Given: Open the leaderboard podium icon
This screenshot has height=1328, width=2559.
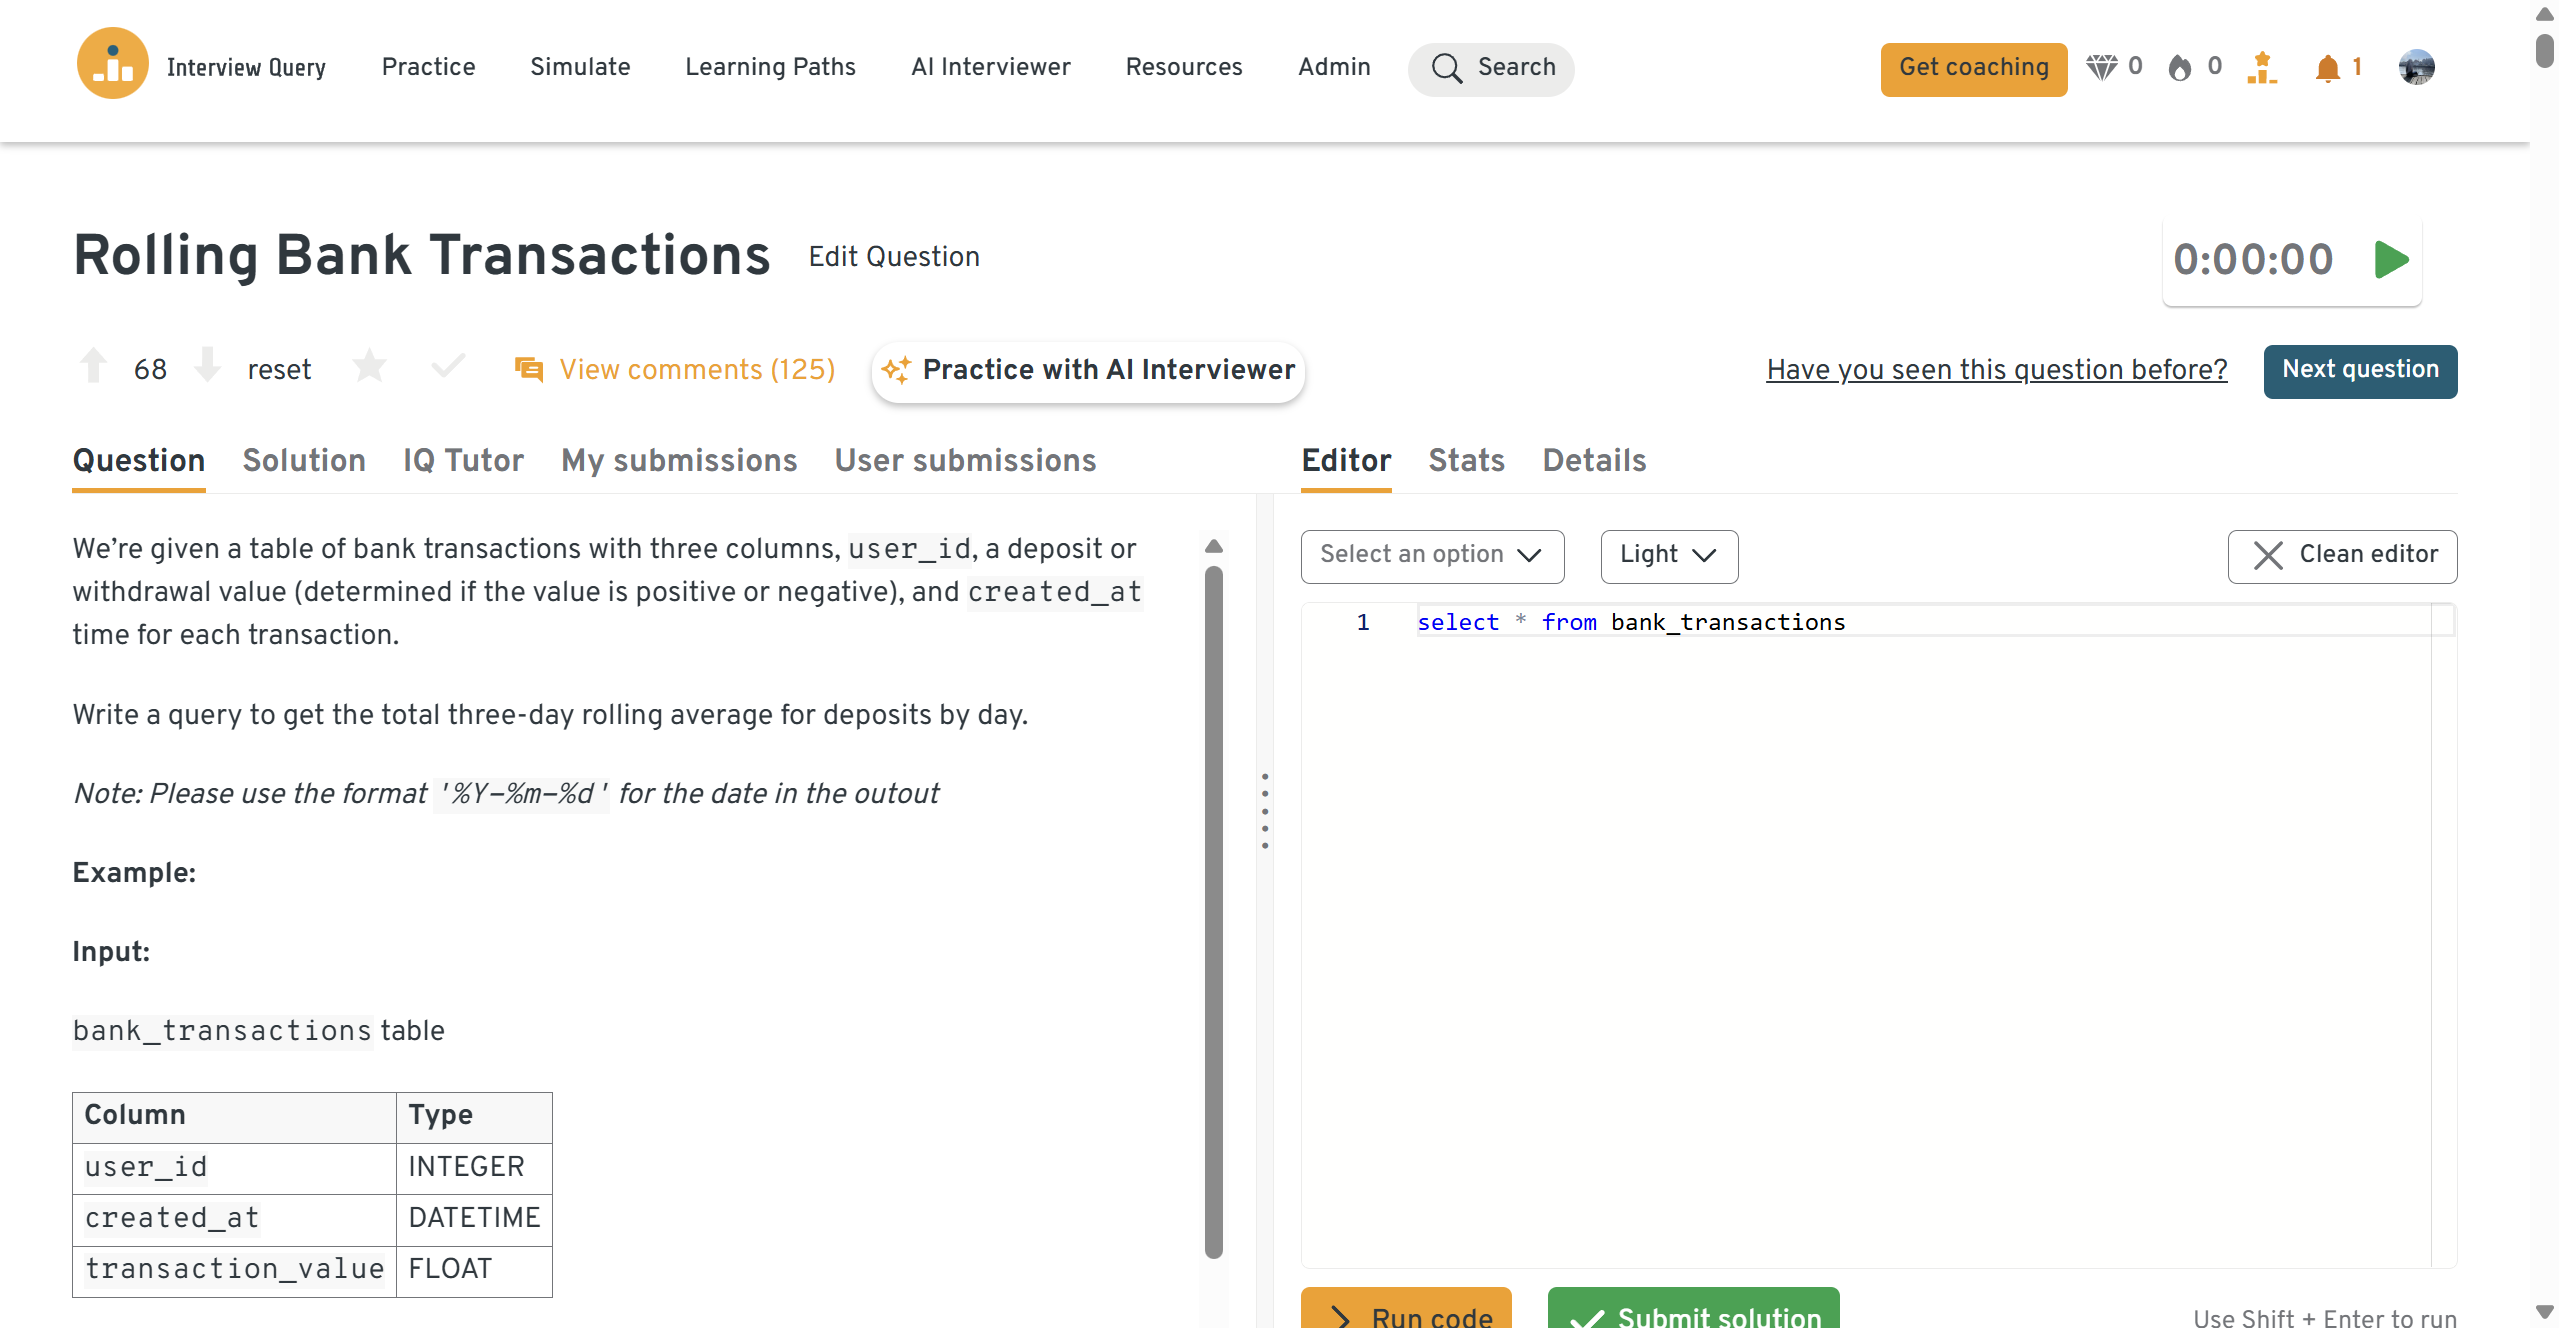Looking at the screenshot, I should [x=2261, y=68].
